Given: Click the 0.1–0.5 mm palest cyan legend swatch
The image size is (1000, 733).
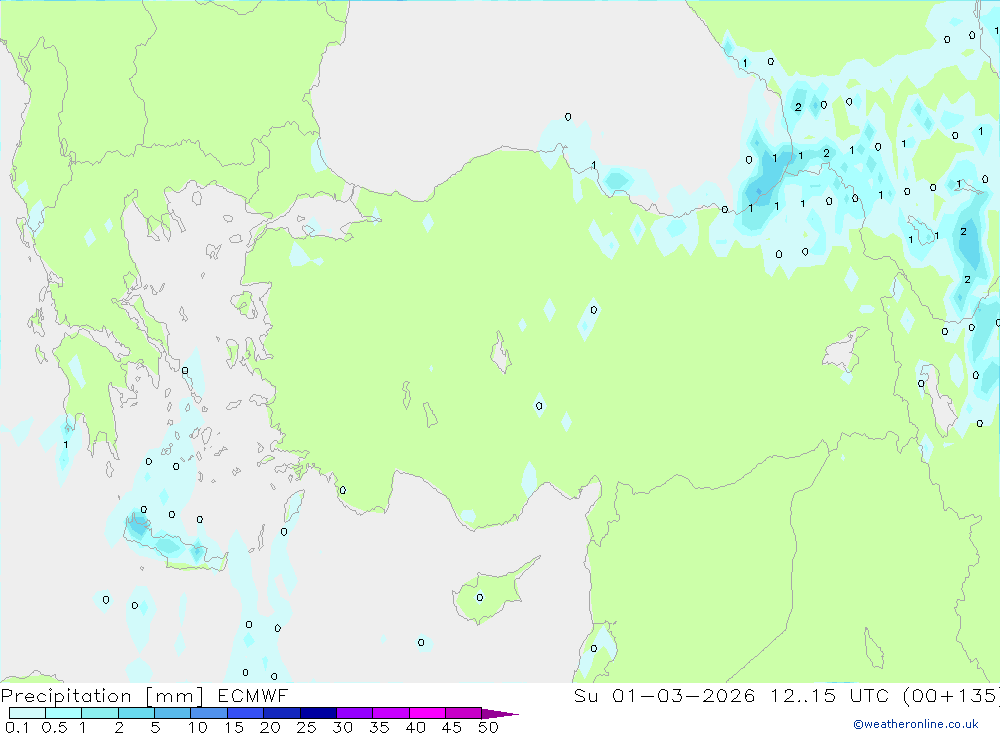Looking at the screenshot, I should 27,713.
